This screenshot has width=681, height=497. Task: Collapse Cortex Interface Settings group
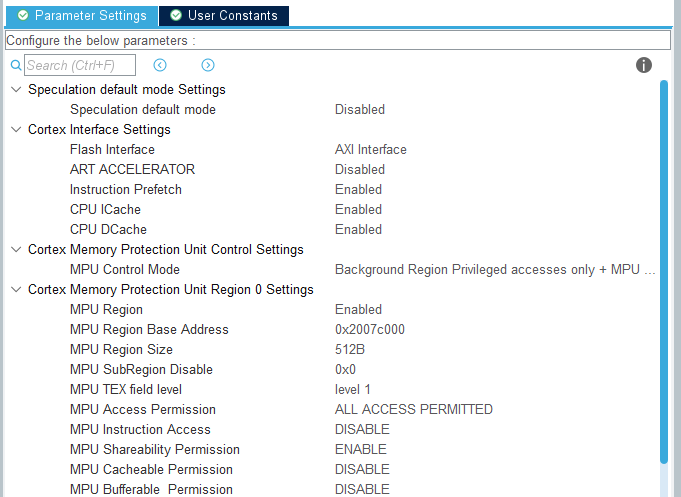(15, 129)
